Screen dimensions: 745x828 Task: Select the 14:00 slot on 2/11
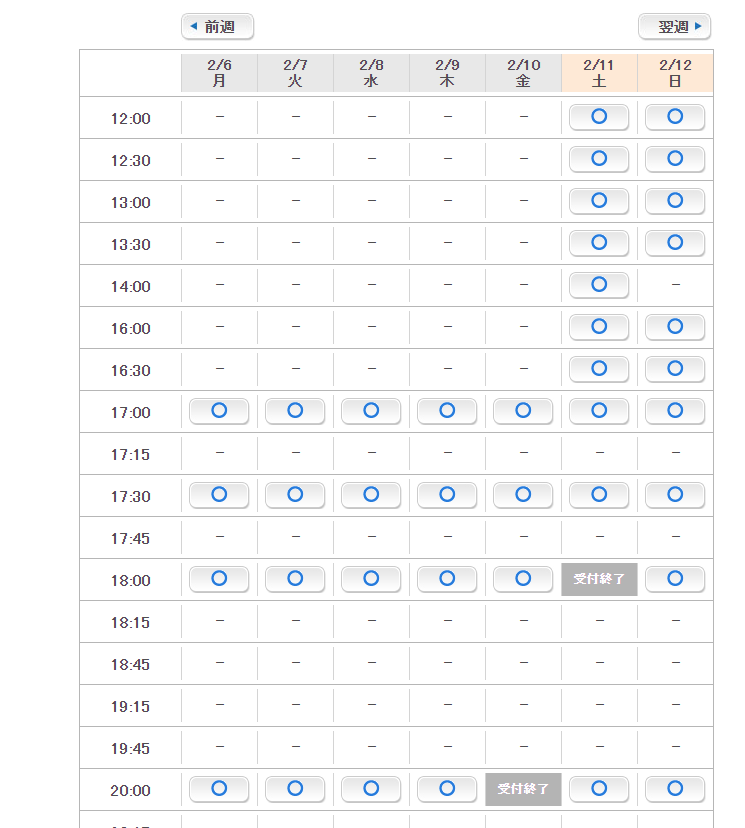tap(599, 285)
